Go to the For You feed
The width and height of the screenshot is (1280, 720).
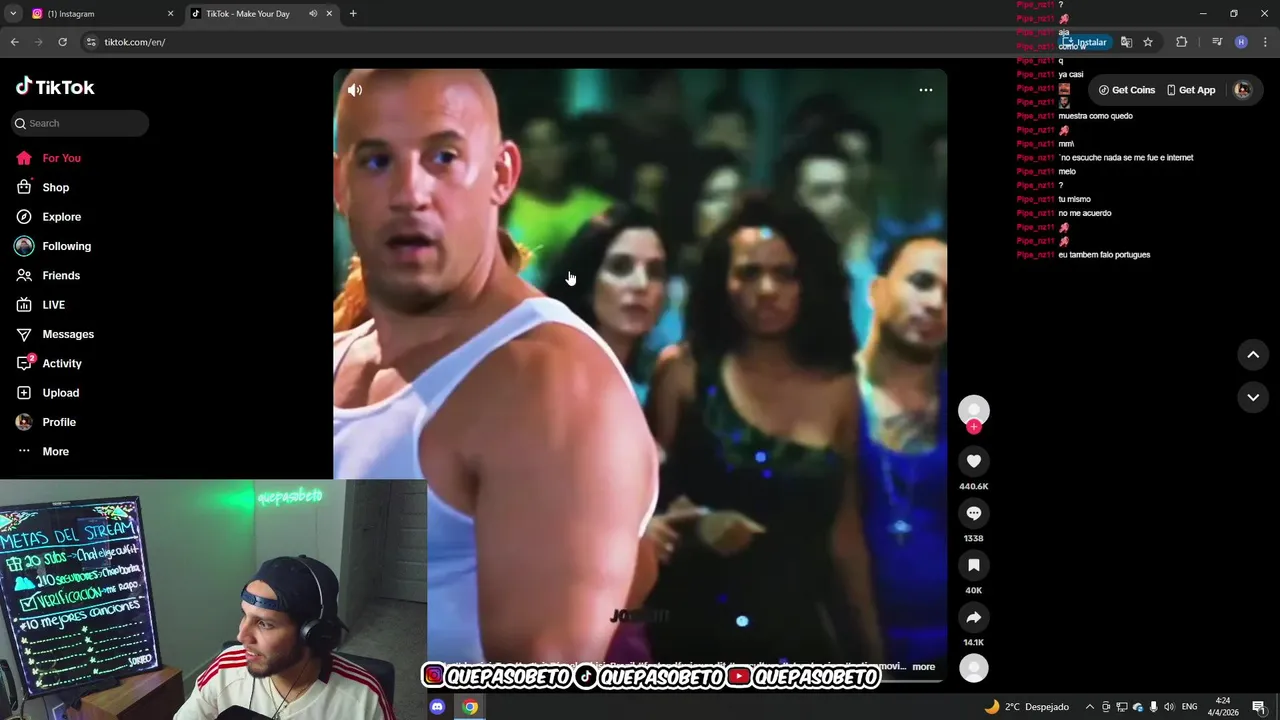pyautogui.click(x=48, y=158)
